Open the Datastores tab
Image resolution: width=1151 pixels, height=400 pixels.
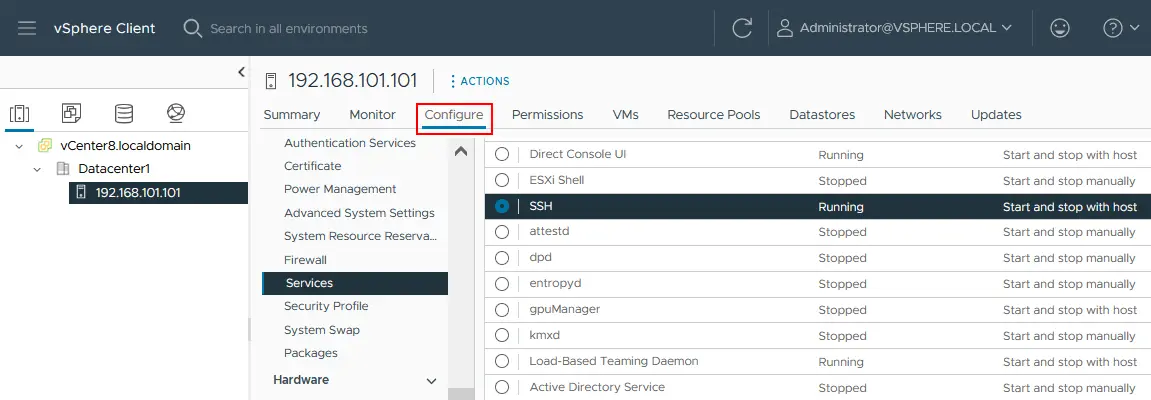pyautogui.click(x=822, y=114)
